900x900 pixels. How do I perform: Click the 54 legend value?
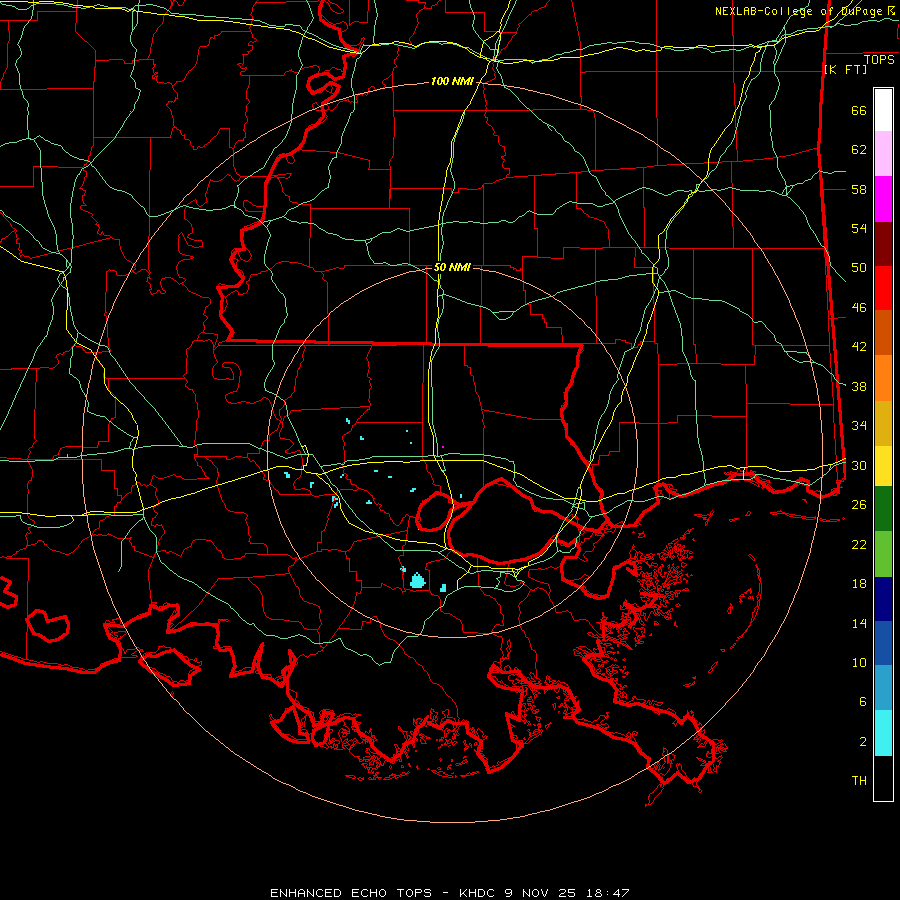point(859,228)
